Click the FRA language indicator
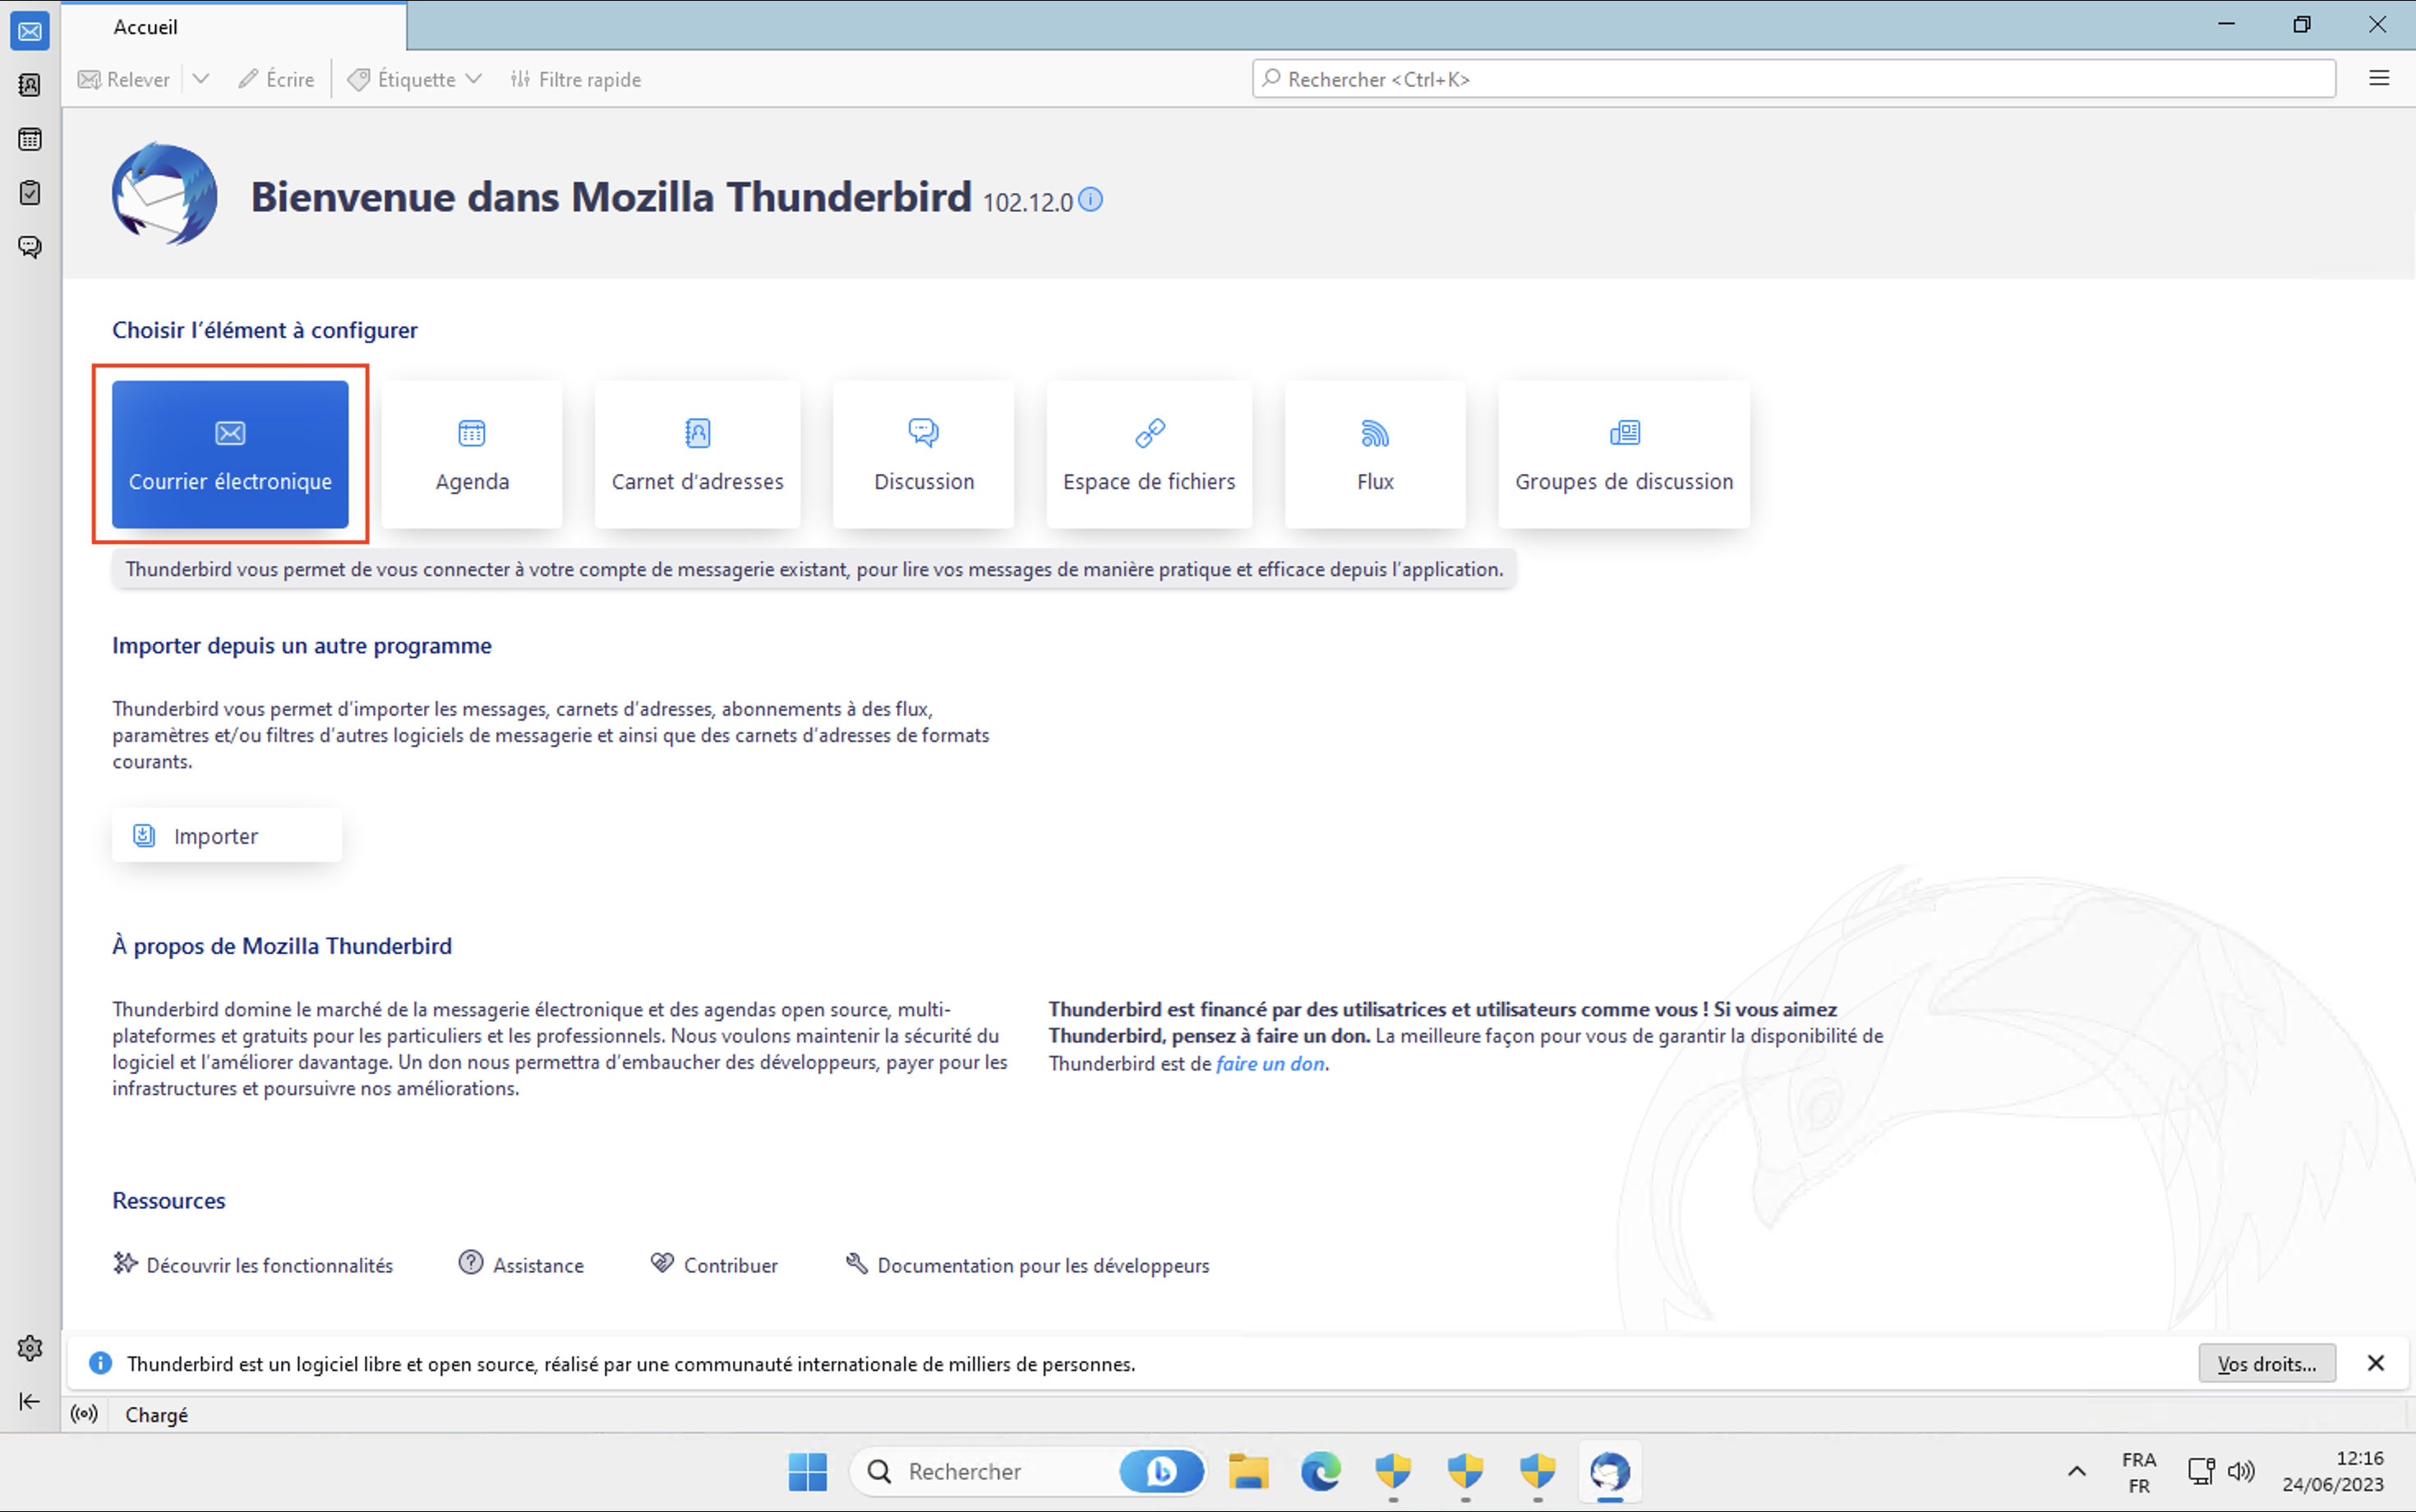 2139,1472
